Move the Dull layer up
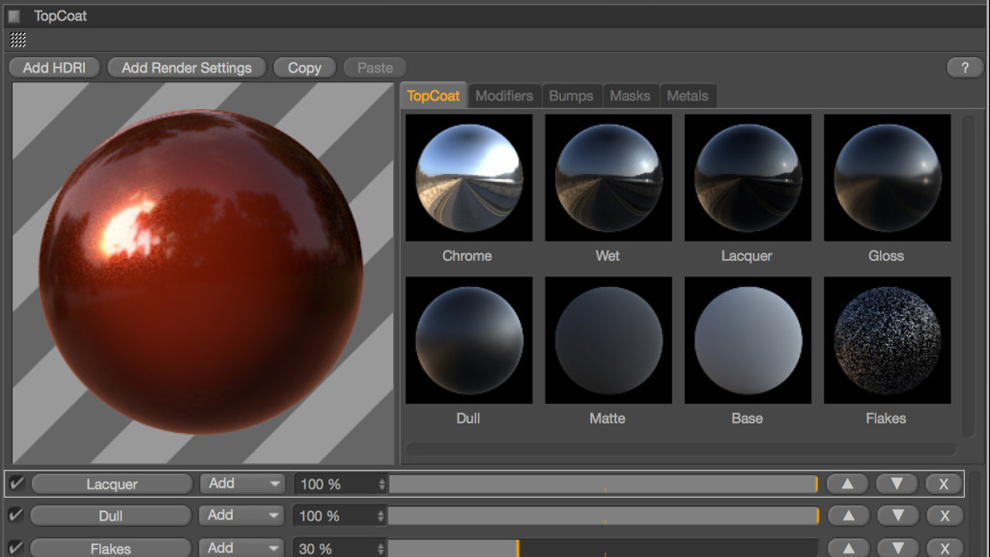Image resolution: width=990 pixels, height=557 pixels. (849, 515)
